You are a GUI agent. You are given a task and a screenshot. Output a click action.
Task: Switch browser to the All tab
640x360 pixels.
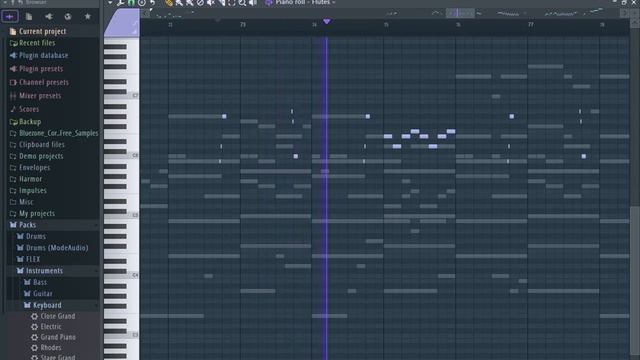9,16
